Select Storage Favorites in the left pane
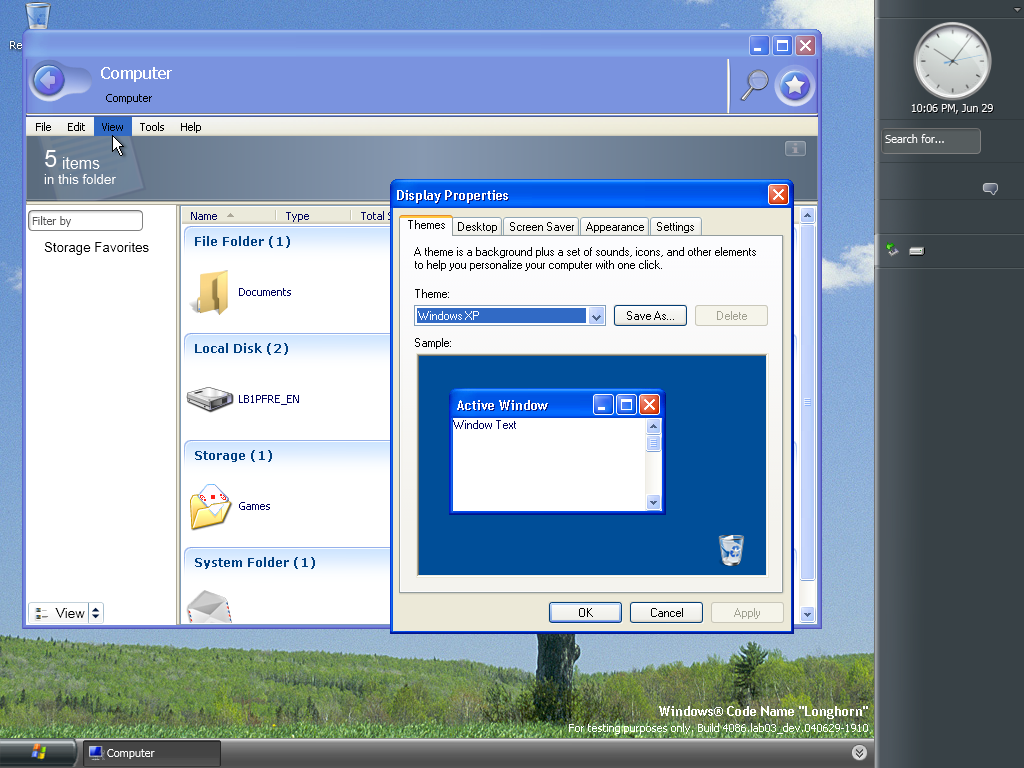The image size is (1024, 768). click(x=97, y=248)
